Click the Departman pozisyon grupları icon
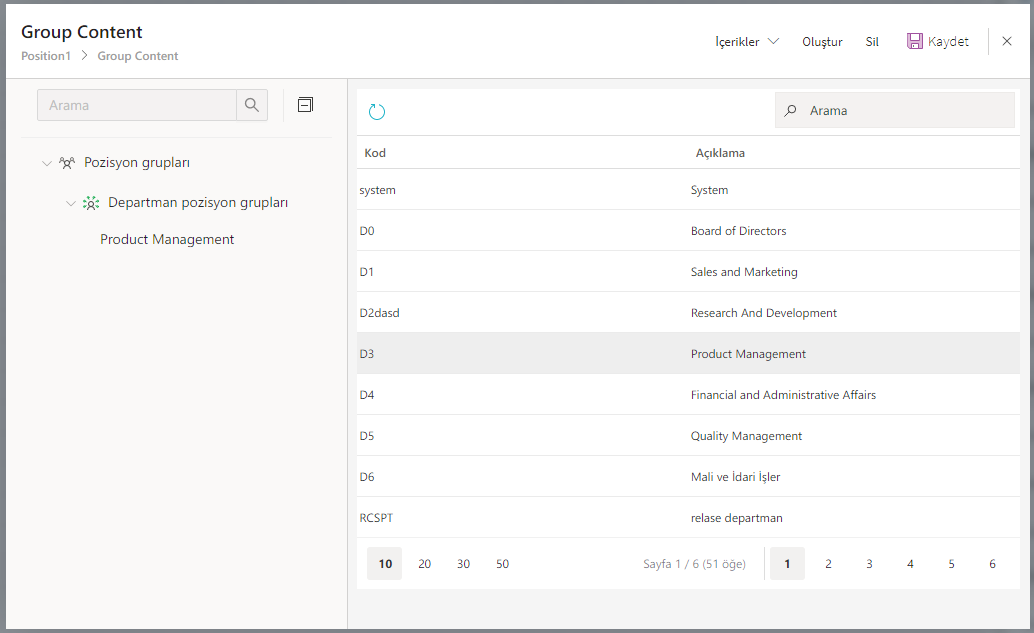Screen dimensions: 1034x633 (x=91, y=203)
